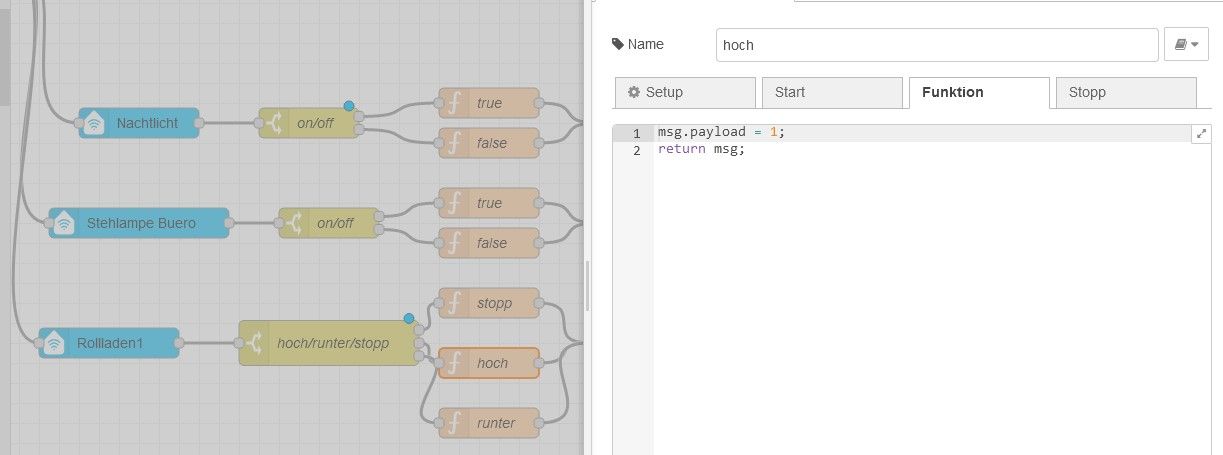The width and height of the screenshot is (1223, 455).
Task: Click the Rollladen1 node icon
Action: tap(54, 343)
